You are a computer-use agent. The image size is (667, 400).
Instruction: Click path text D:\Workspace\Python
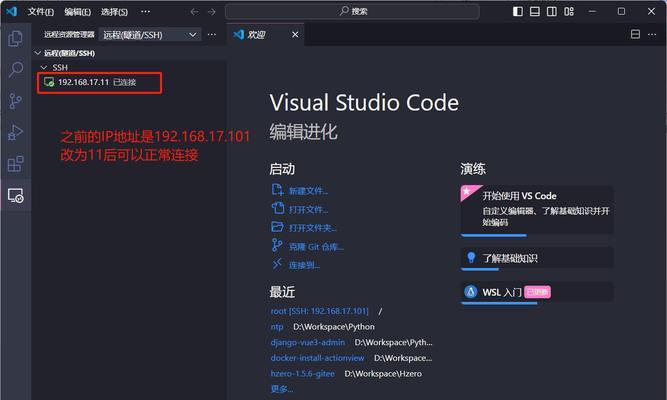(334, 327)
